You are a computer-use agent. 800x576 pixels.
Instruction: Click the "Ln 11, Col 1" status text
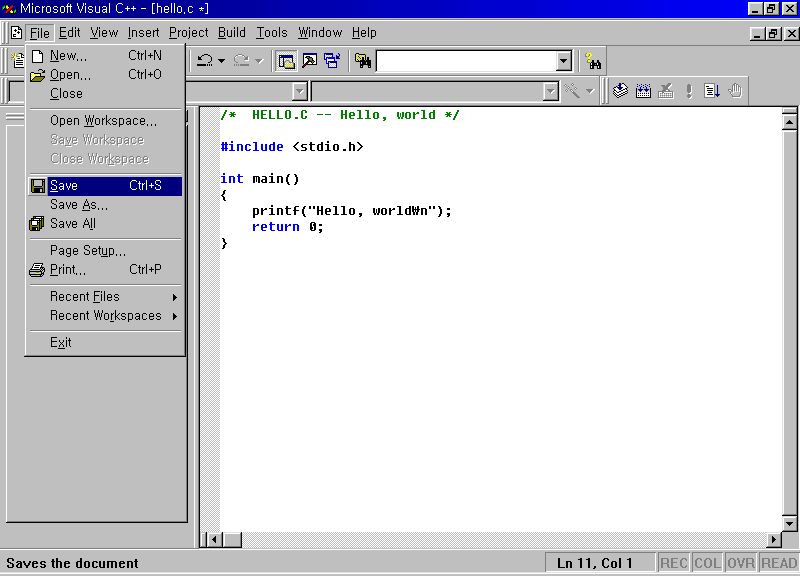point(594,563)
